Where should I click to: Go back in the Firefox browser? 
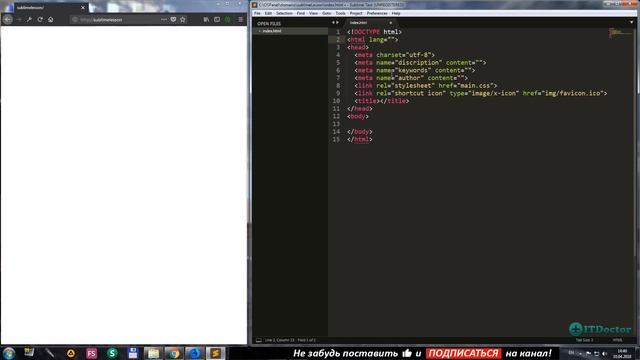coord(8,19)
